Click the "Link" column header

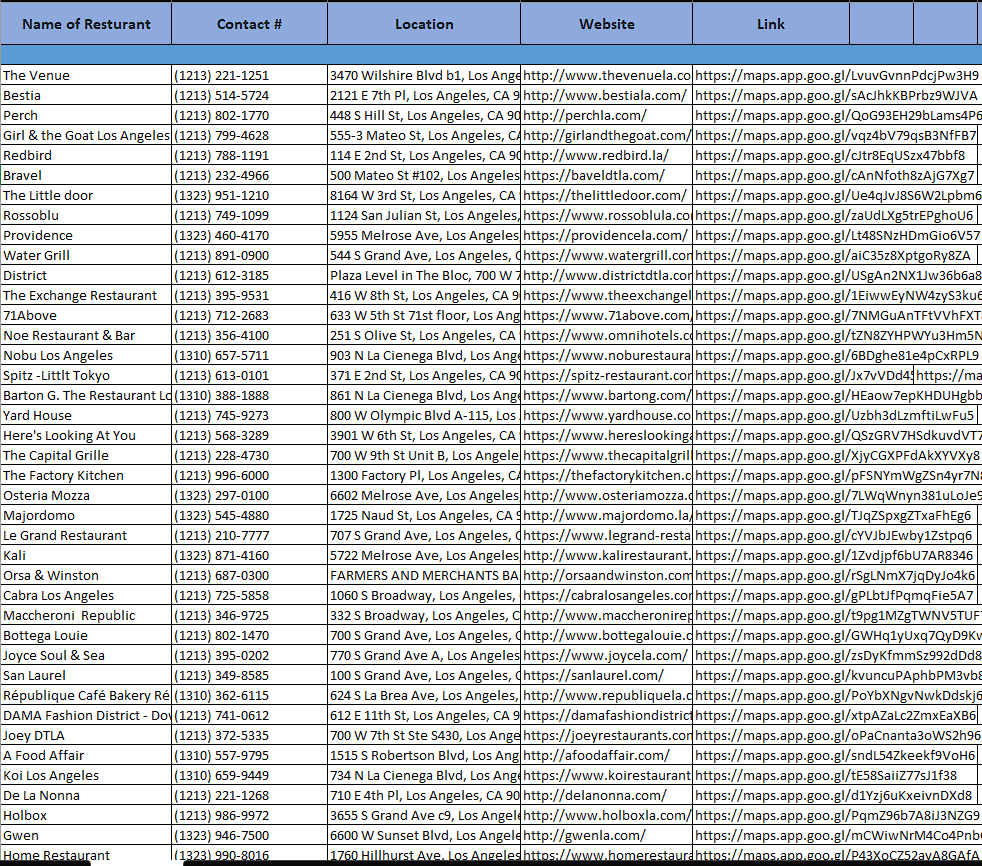tap(771, 24)
